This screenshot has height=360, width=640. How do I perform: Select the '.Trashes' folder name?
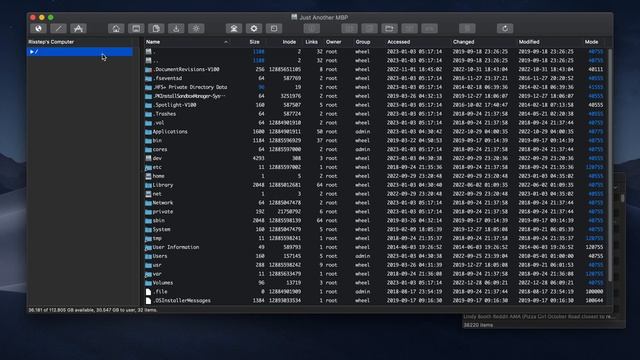[x=164, y=114]
